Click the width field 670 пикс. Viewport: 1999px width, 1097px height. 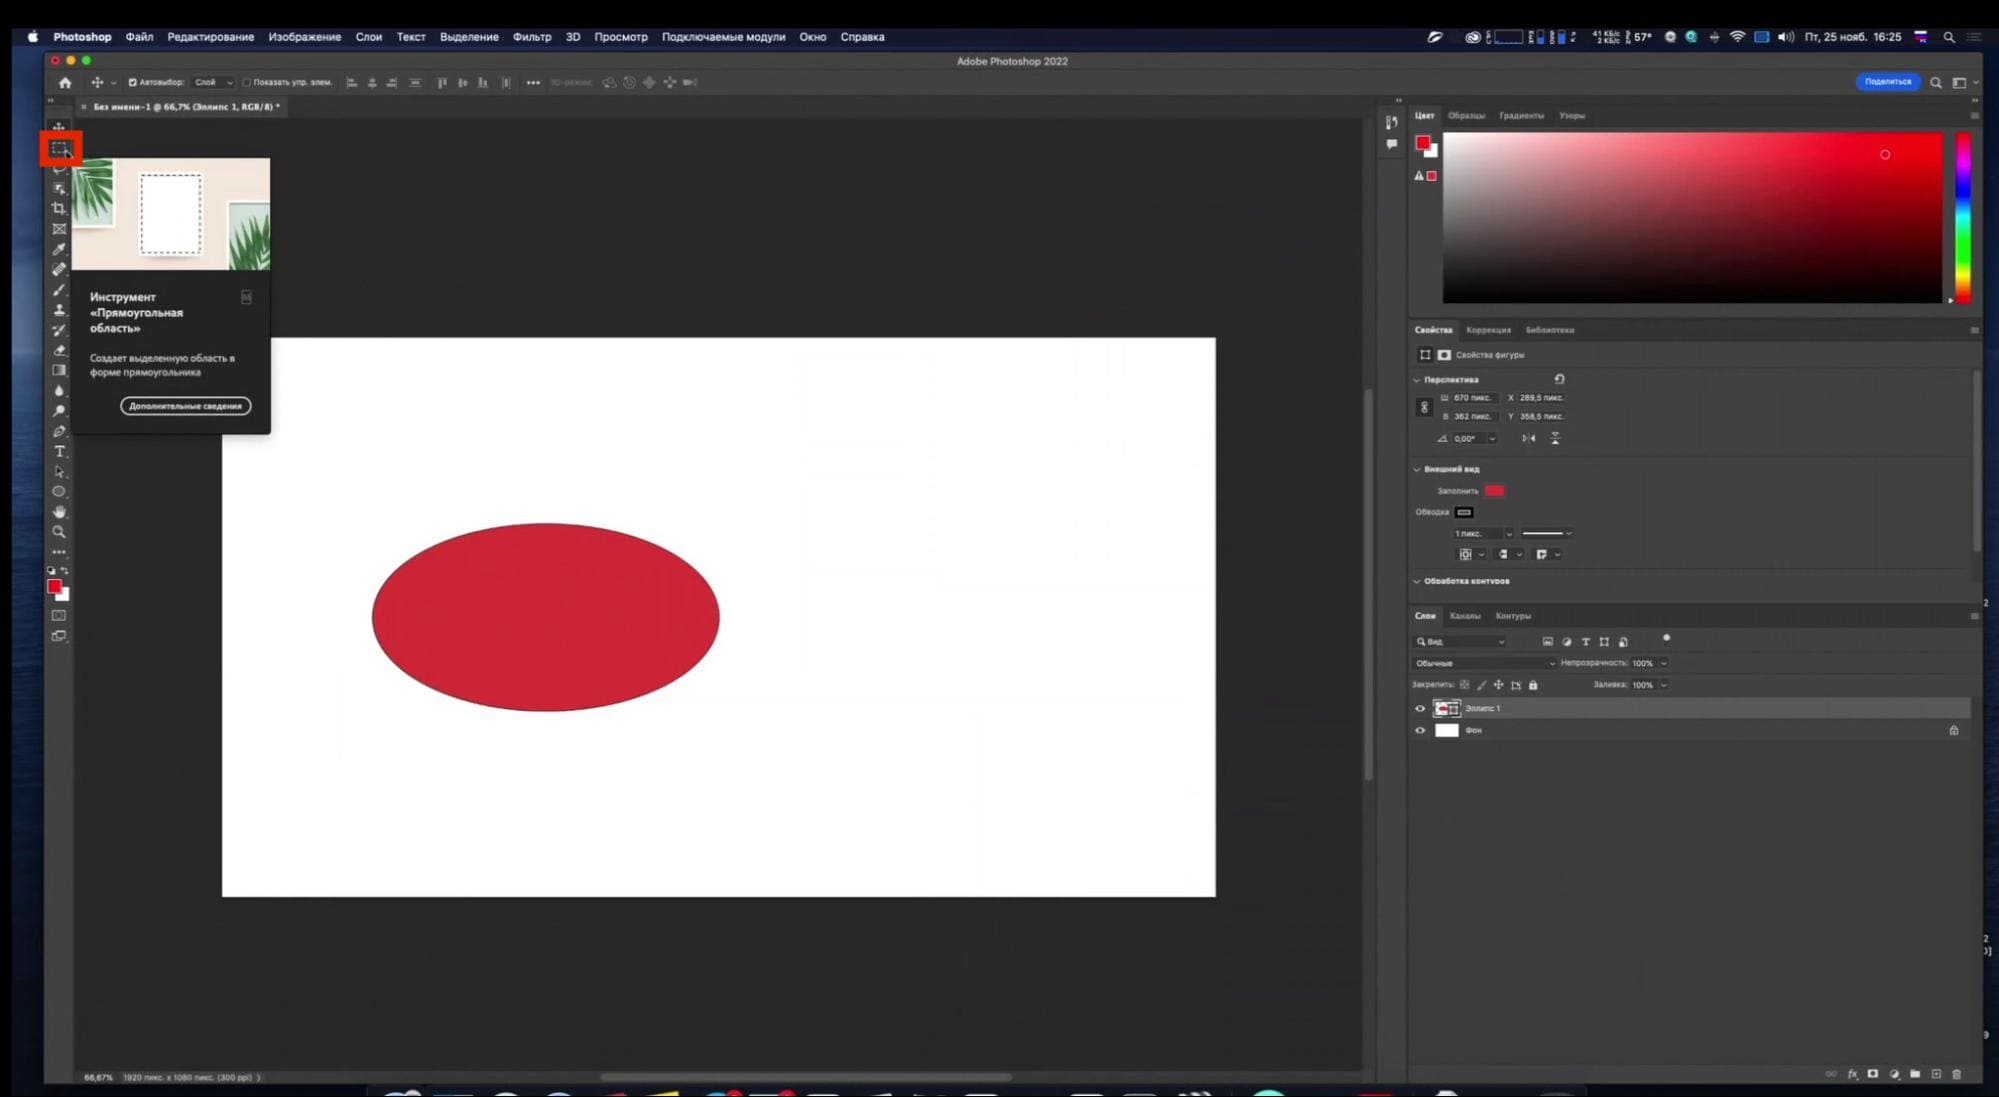coord(1474,398)
